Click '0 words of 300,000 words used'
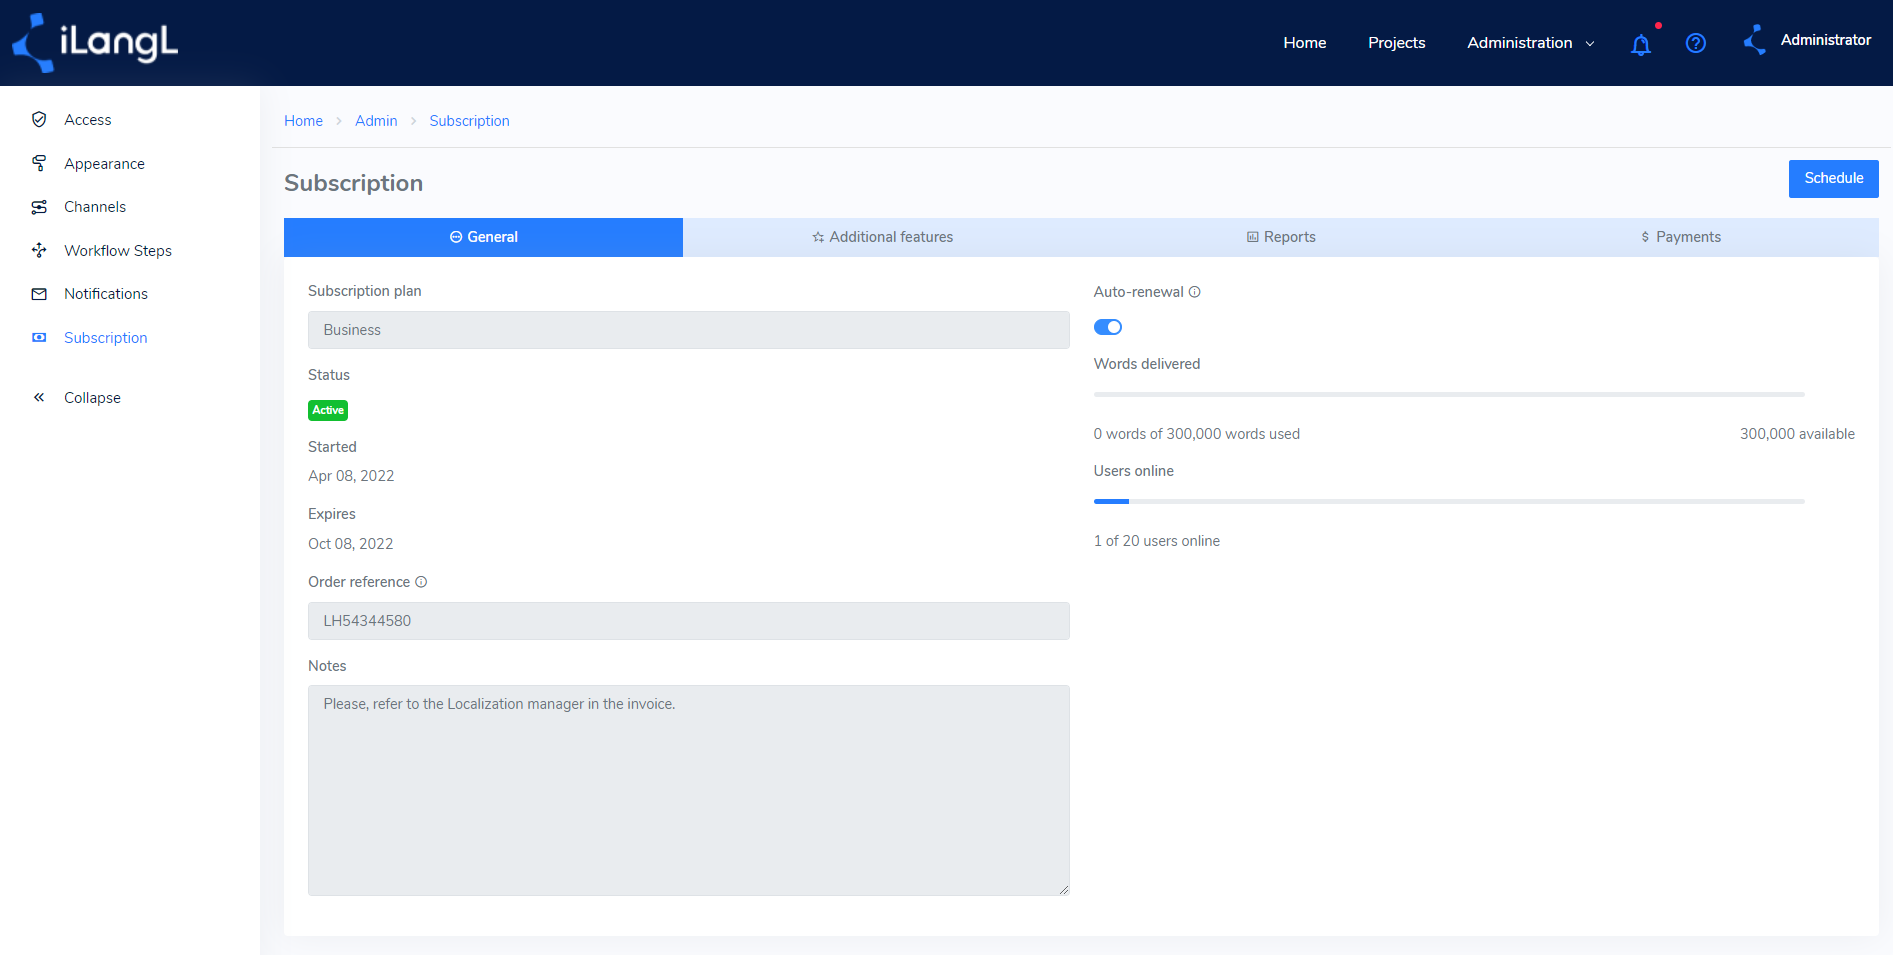This screenshot has height=955, width=1893. (1197, 434)
